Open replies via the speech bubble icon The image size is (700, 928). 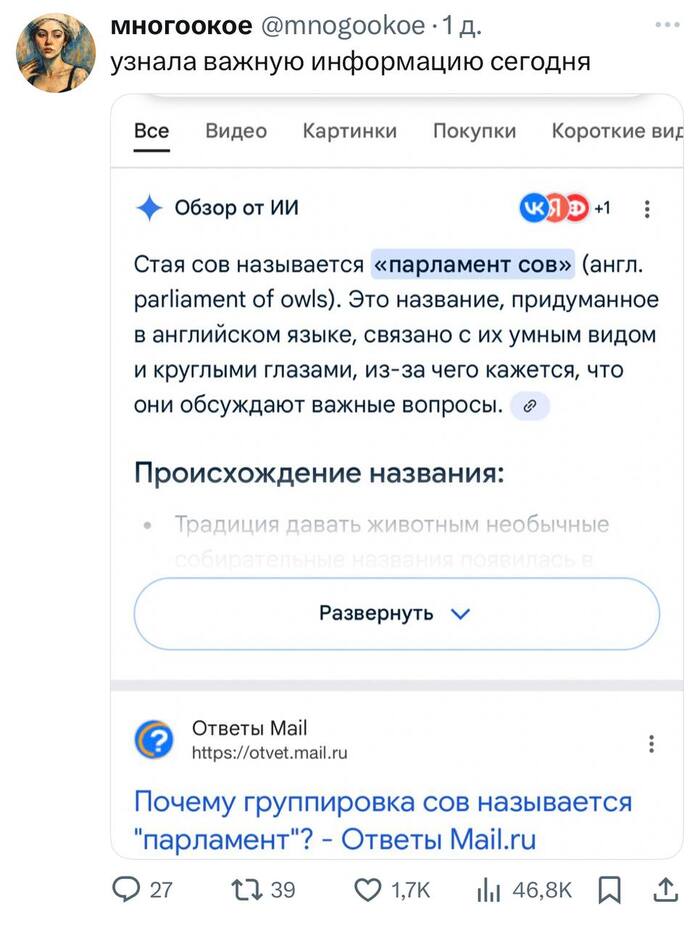[126, 888]
